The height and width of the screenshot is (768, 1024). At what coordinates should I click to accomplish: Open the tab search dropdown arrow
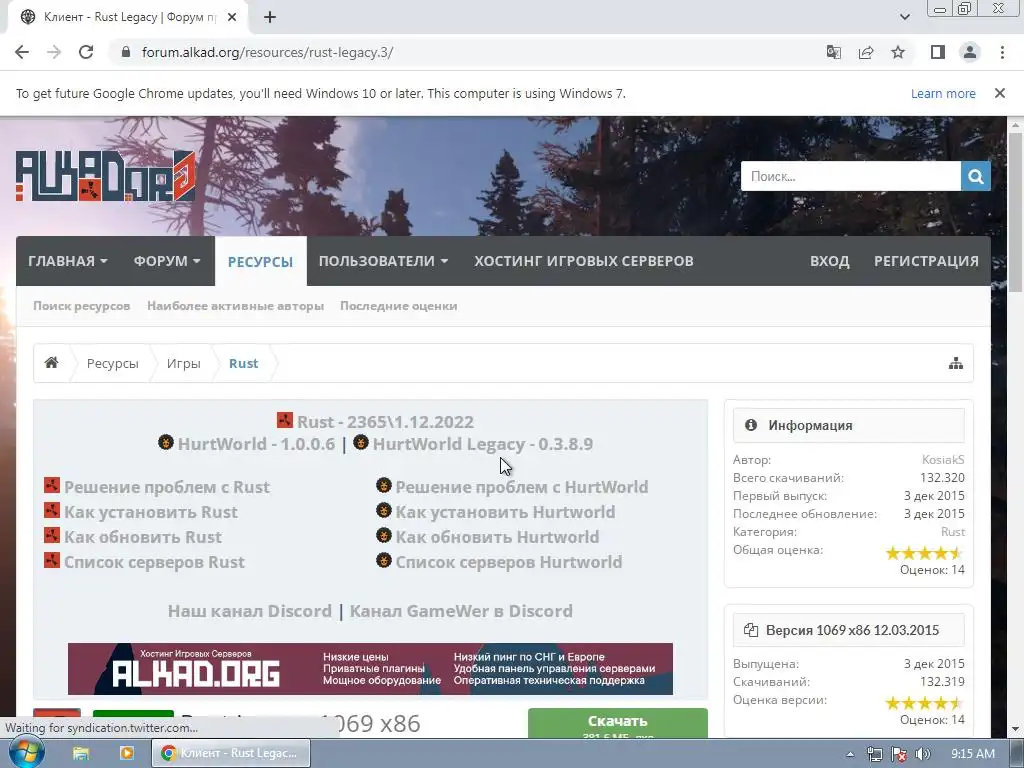pyautogui.click(x=904, y=17)
